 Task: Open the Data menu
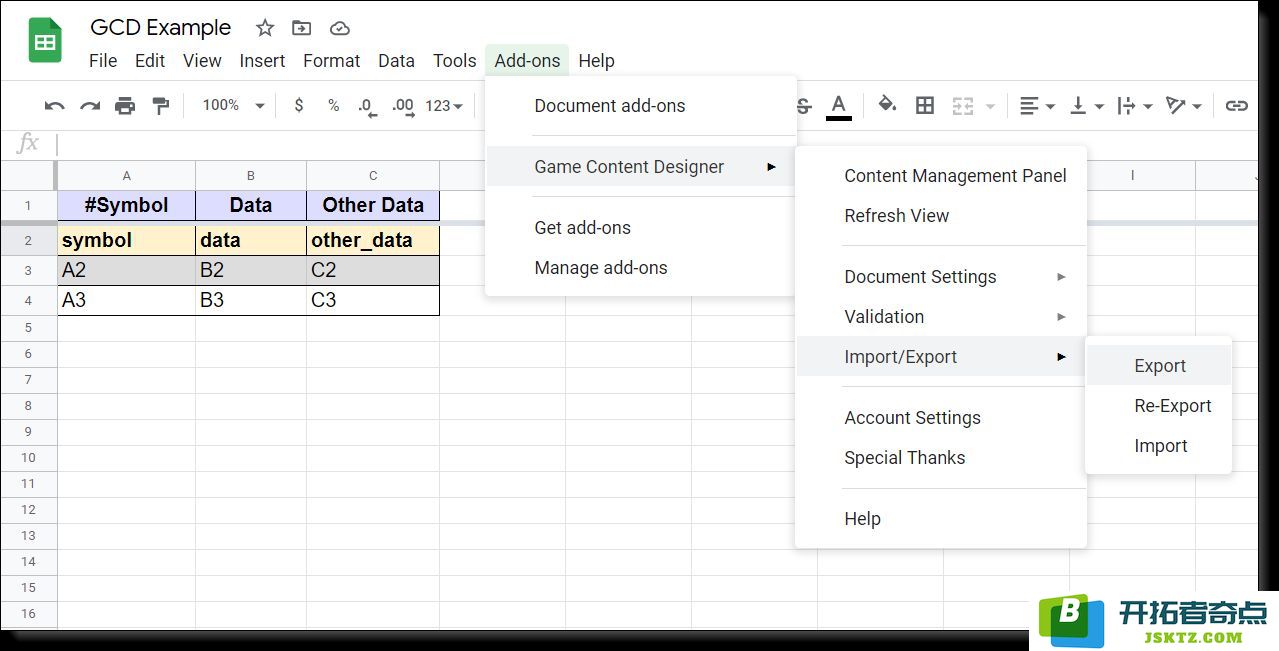(x=396, y=60)
